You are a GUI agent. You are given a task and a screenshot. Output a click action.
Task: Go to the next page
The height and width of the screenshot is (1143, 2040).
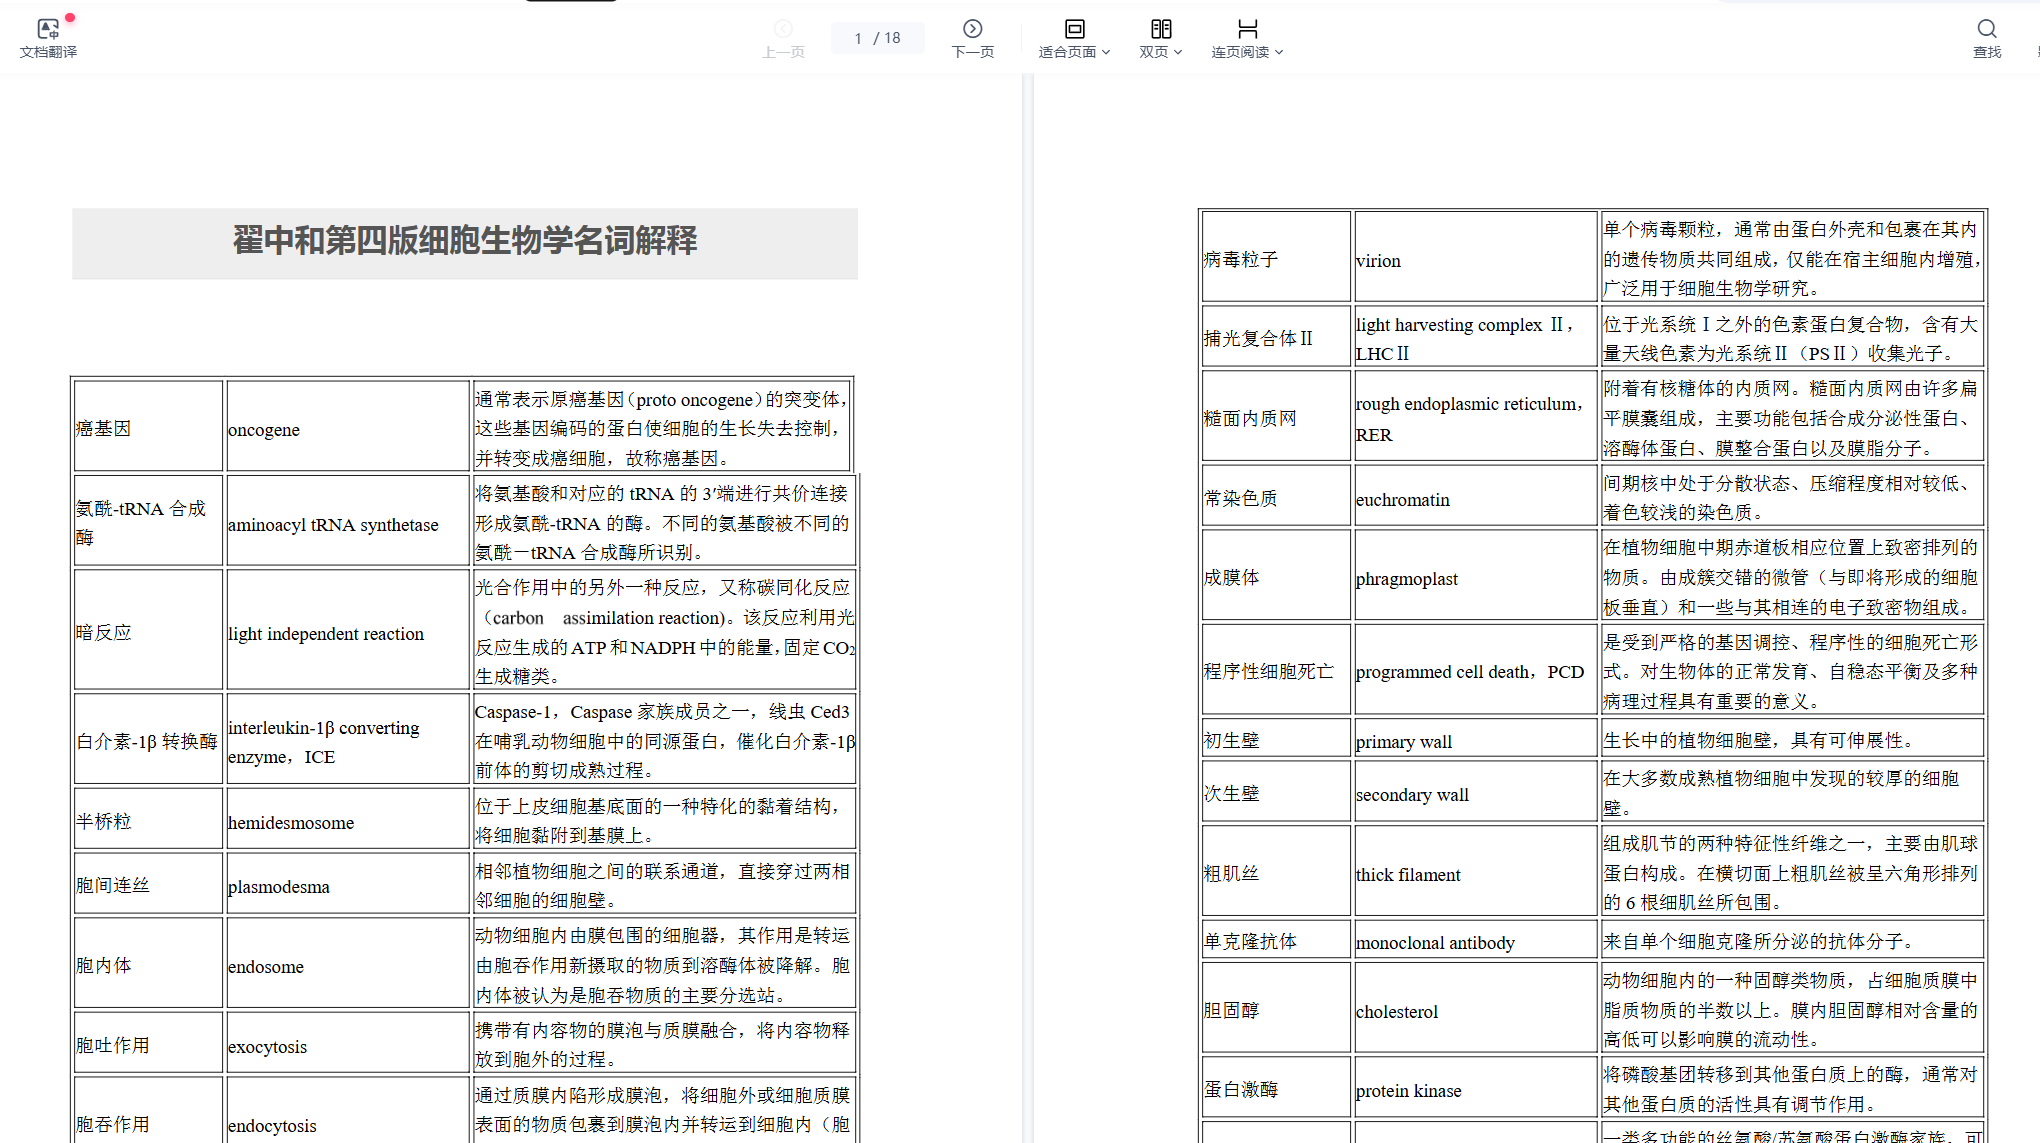(972, 29)
